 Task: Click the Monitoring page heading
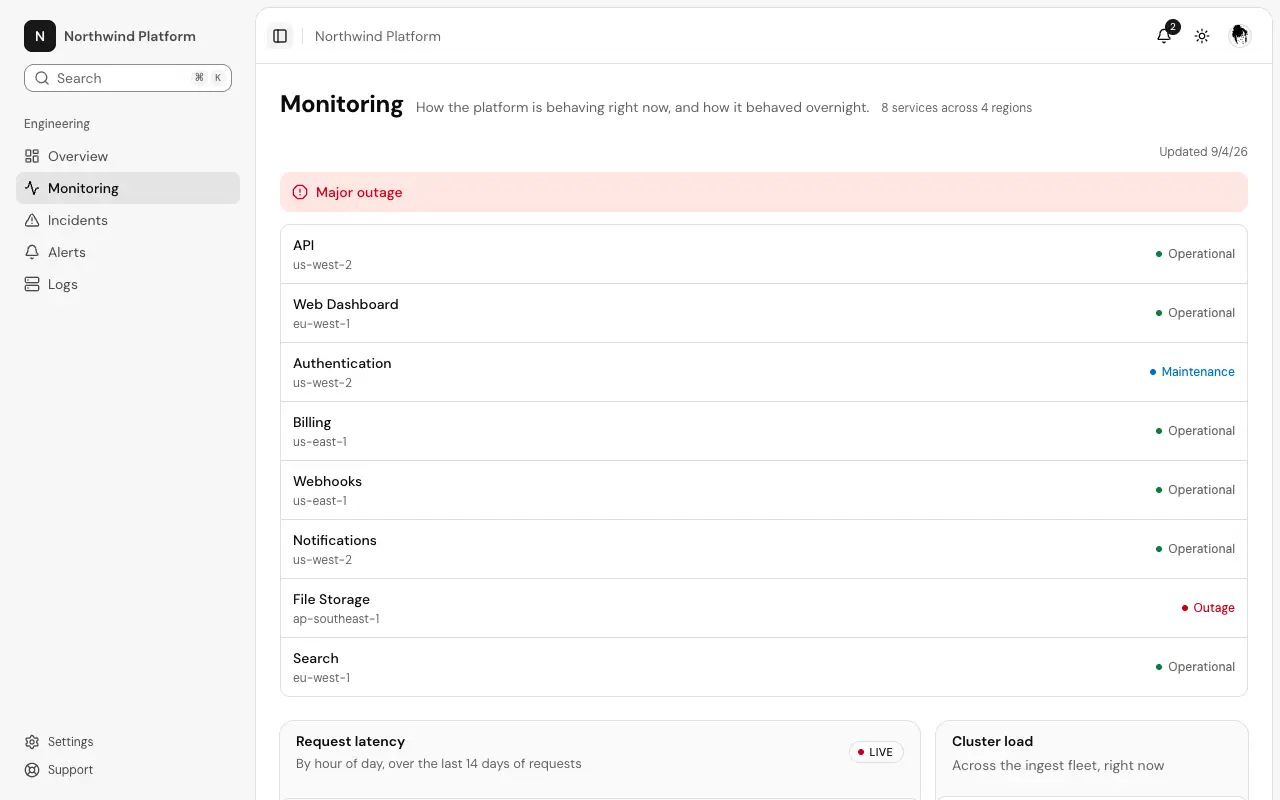[x=342, y=104]
